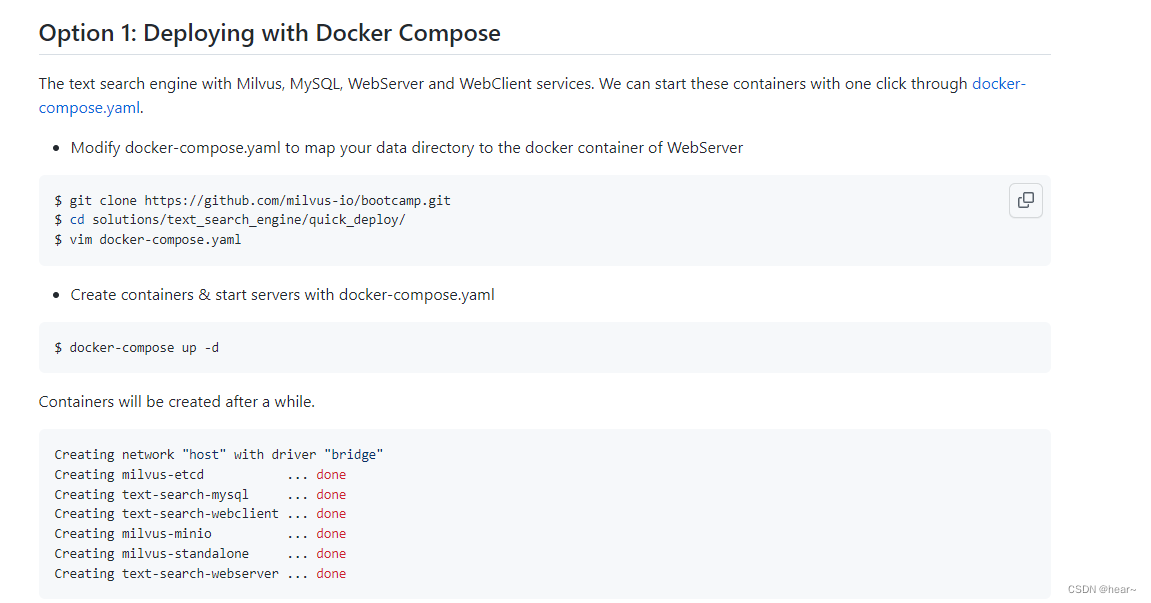Click the milvus-minio output line
The image size is (1151, 603).
[x=200, y=533]
